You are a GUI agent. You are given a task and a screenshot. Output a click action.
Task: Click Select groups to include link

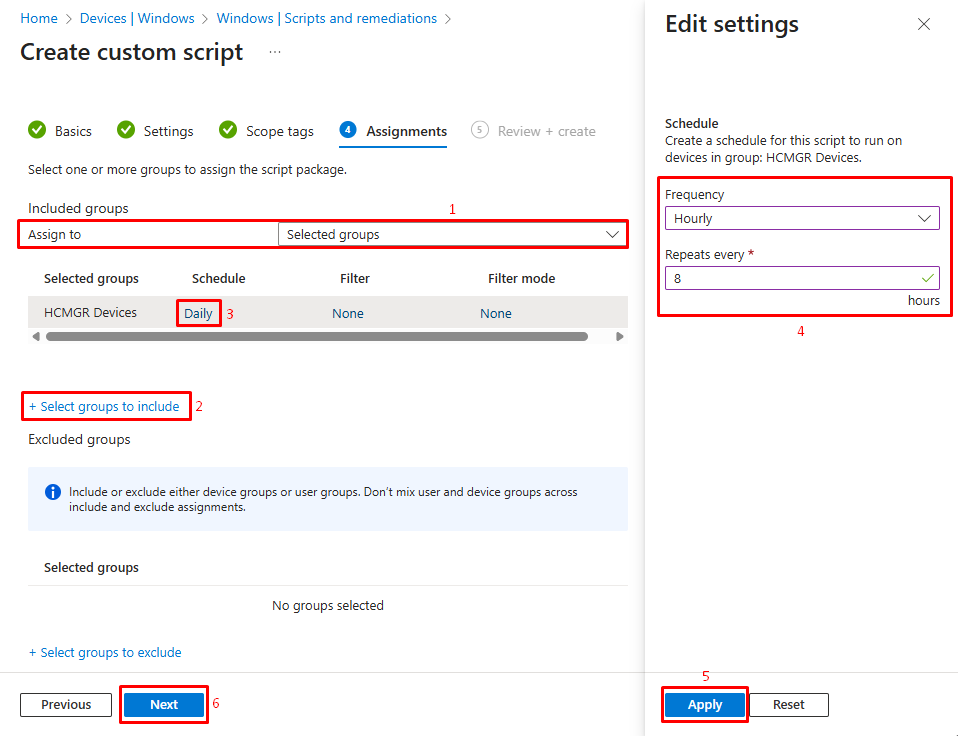[x=104, y=406]
